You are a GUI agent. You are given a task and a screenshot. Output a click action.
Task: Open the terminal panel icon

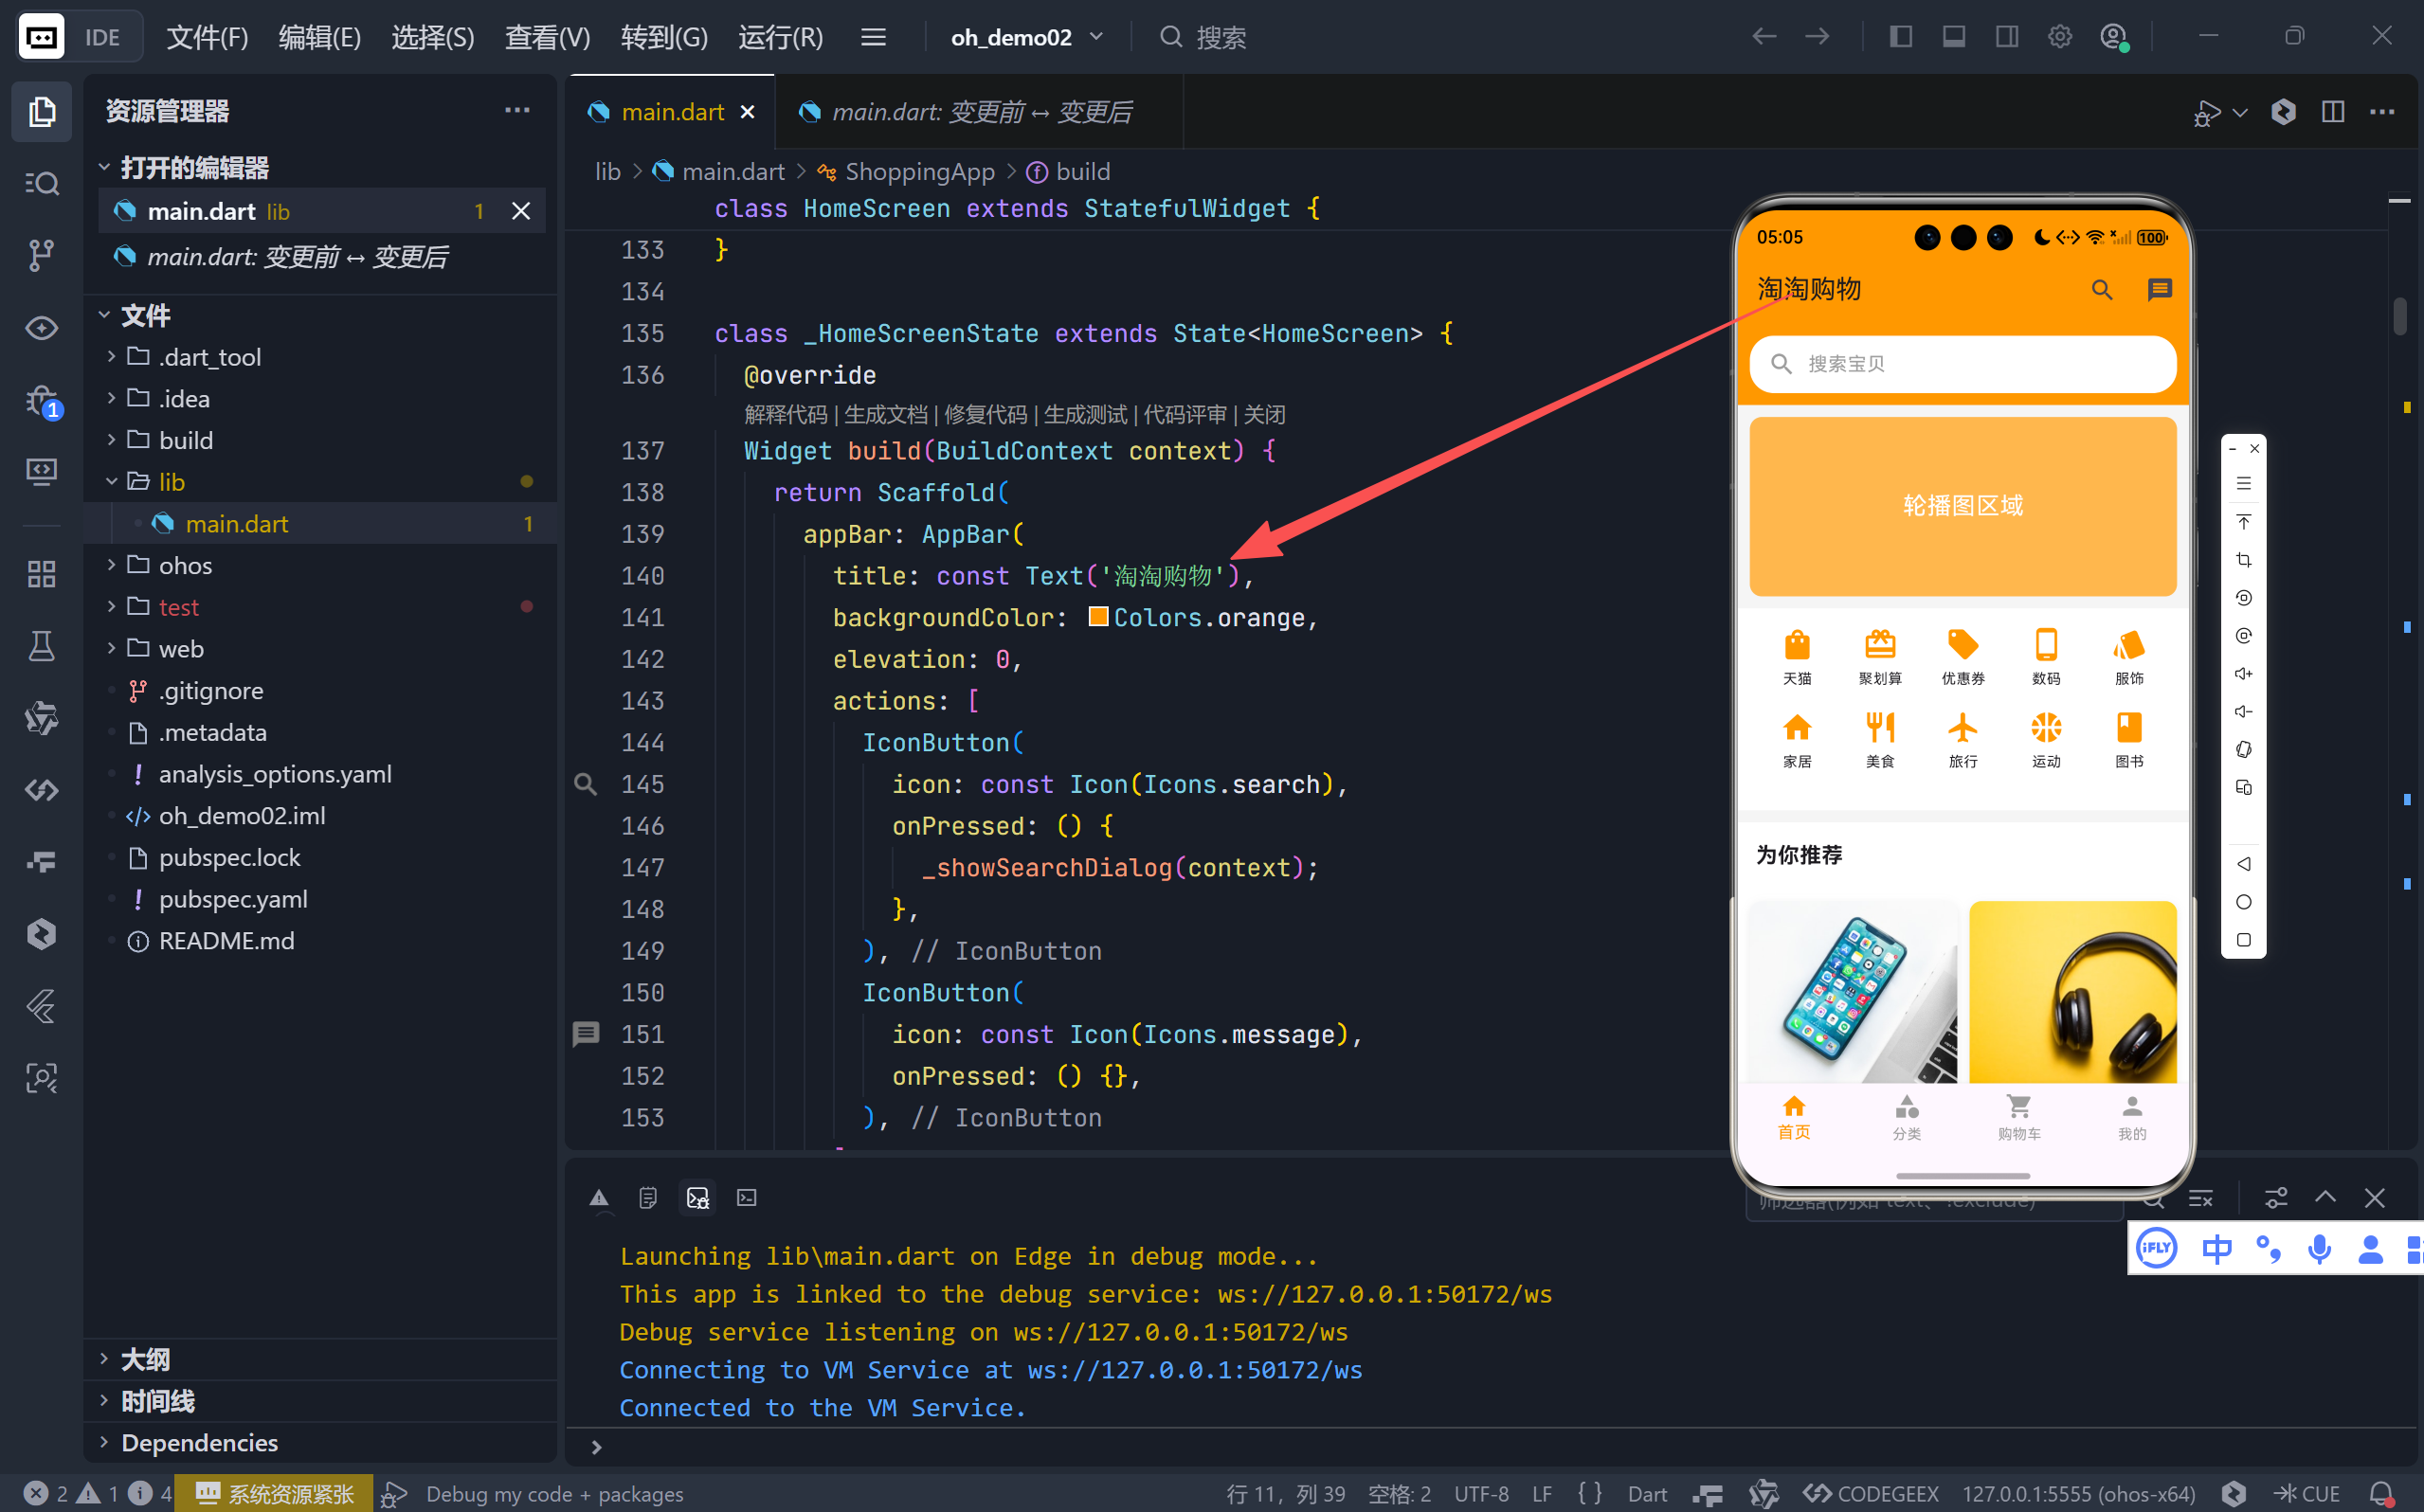pyautogui.click(x=746, y=1197)
